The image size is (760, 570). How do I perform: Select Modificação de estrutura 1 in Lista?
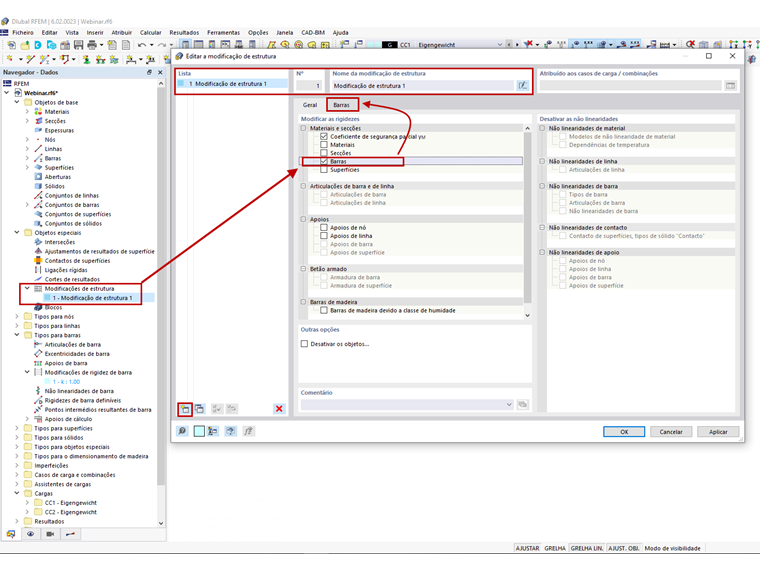232,84
